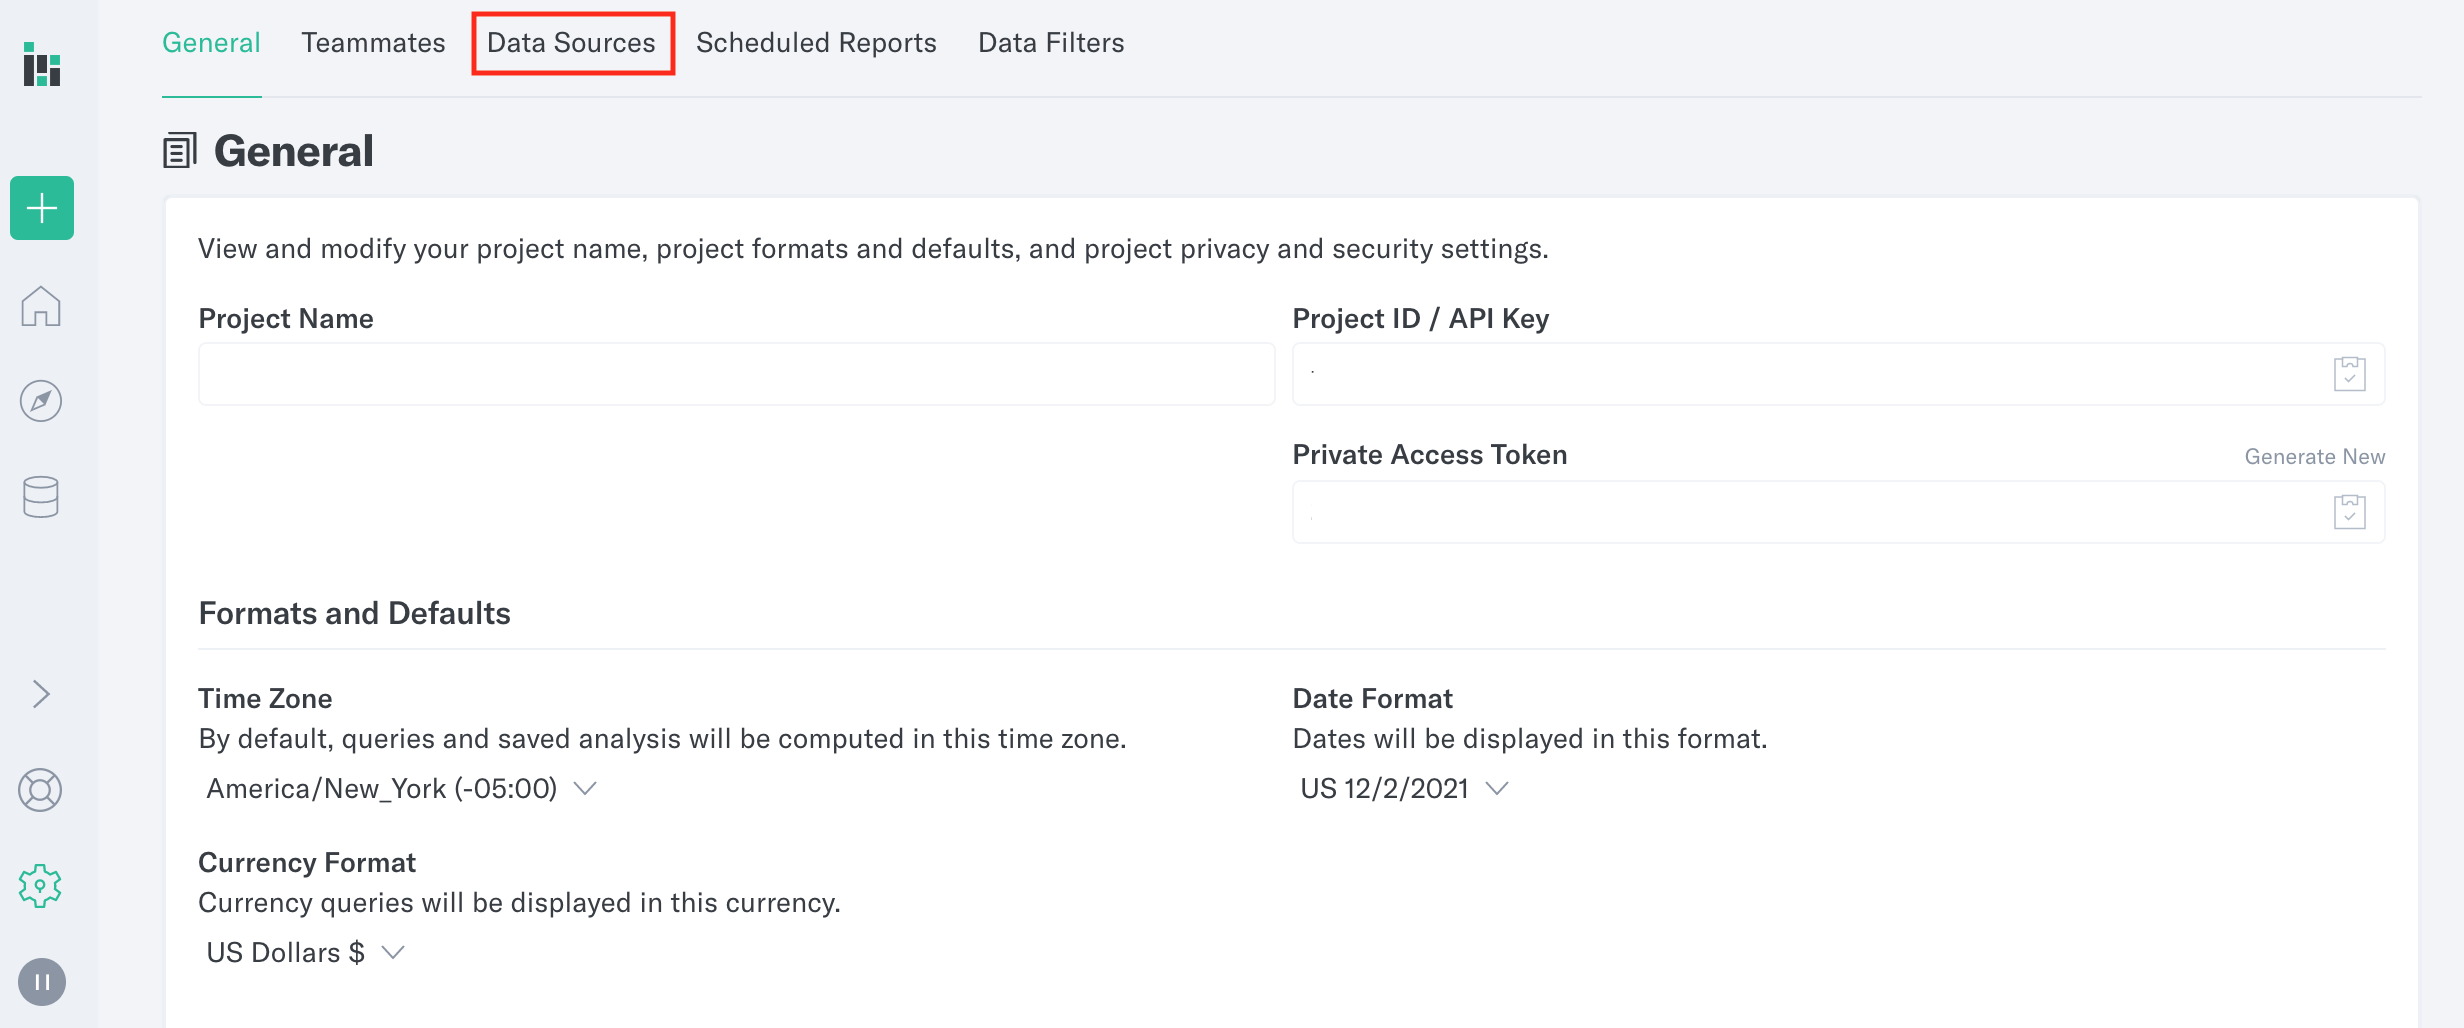Expand the sidebar with the chevron arrow
2464x1028 pixels.
(x=41, y=694)
